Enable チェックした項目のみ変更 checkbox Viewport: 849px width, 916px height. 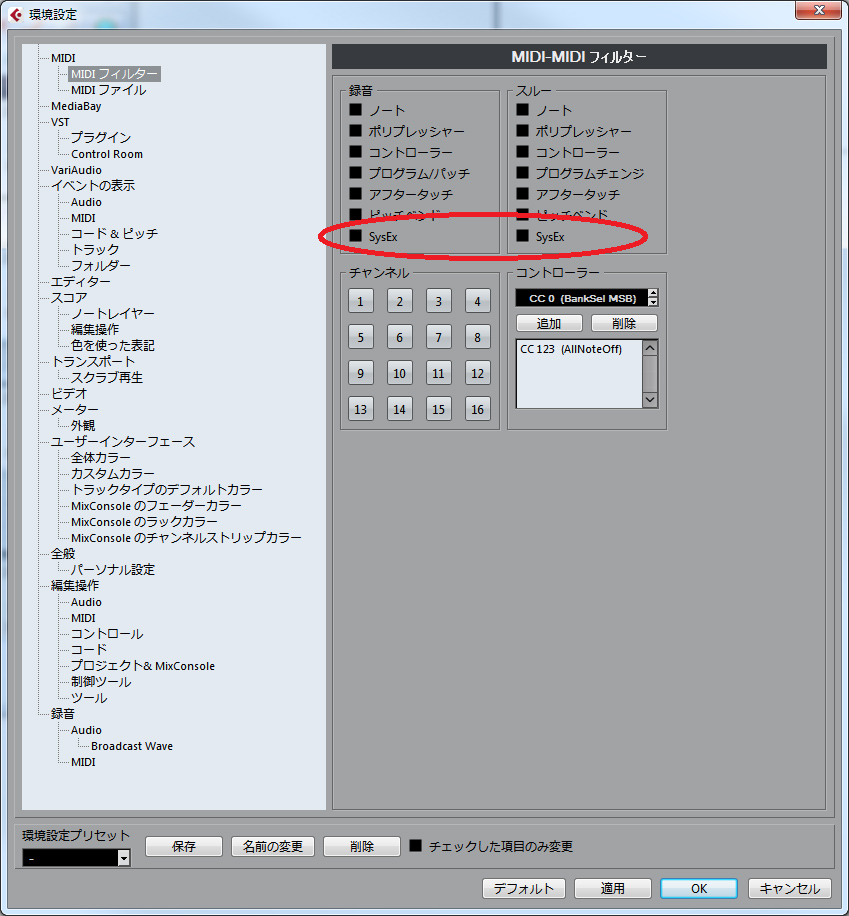tap(415, 846)
